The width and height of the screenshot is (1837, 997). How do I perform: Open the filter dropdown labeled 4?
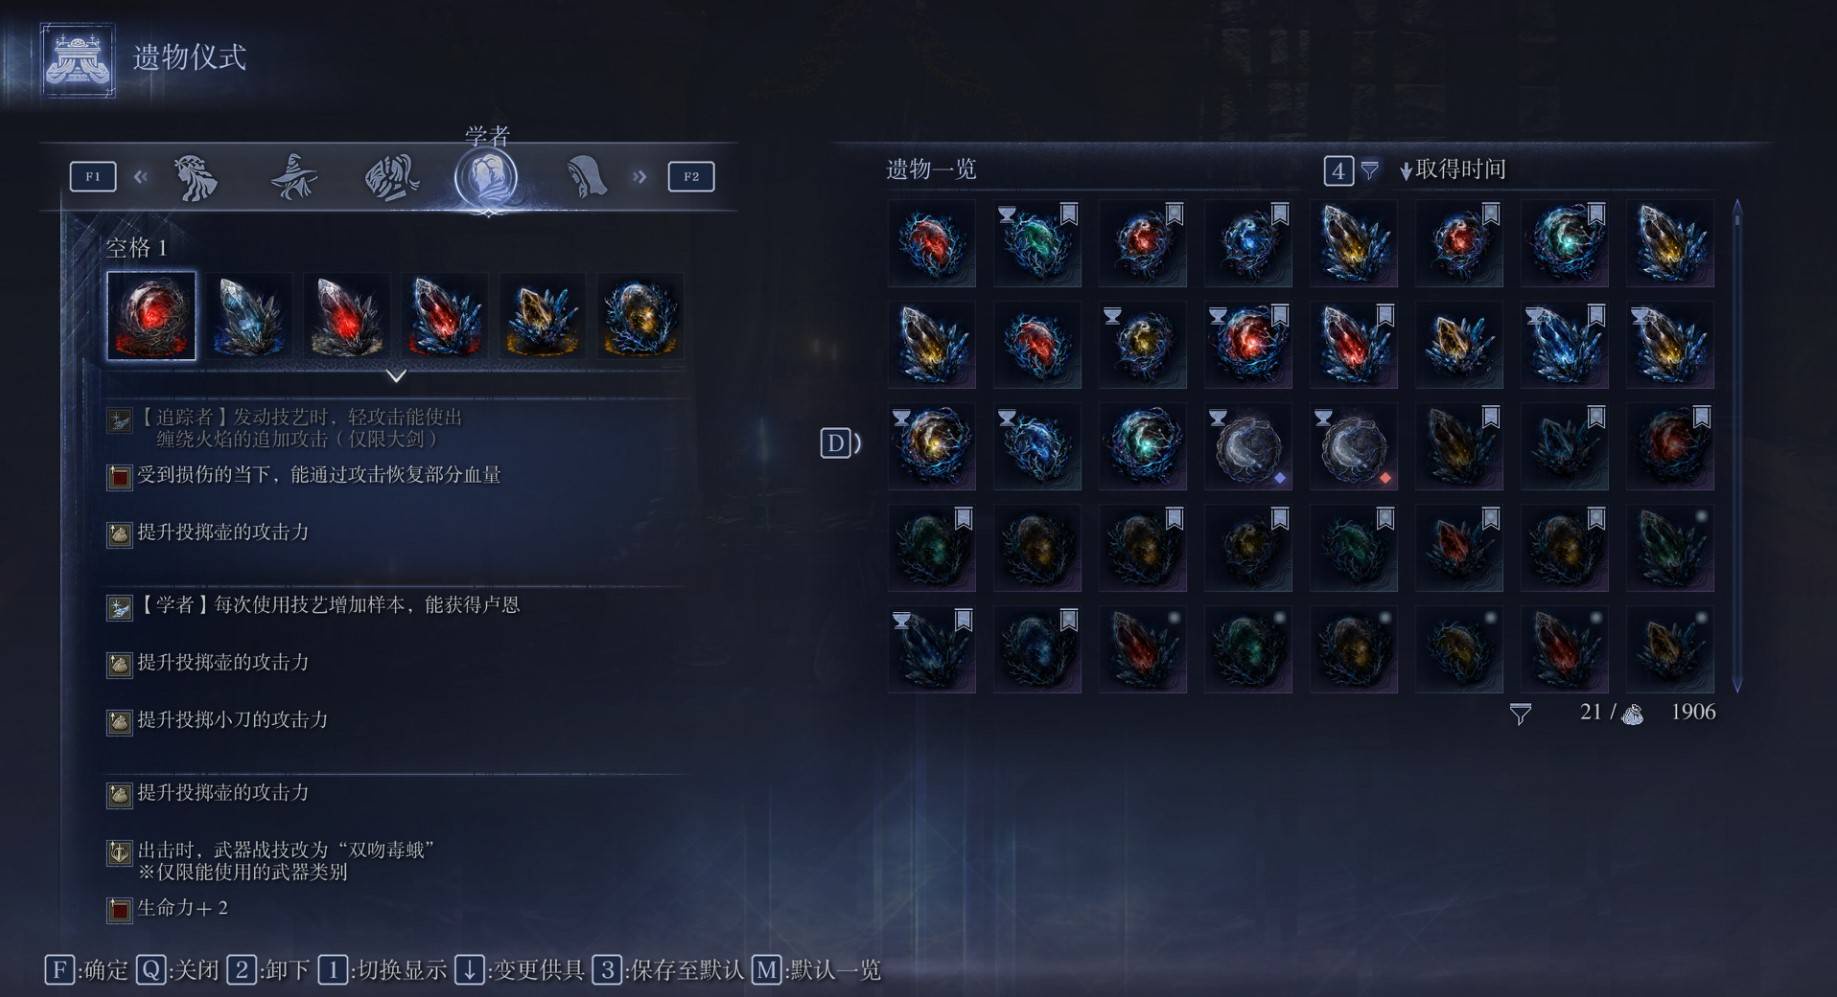1351,171
